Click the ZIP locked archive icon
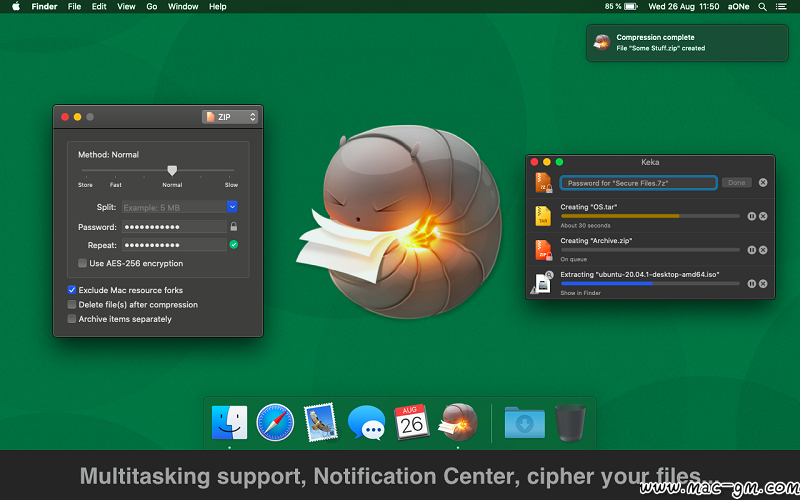The image size is (800, 500). tap(543, 250)
